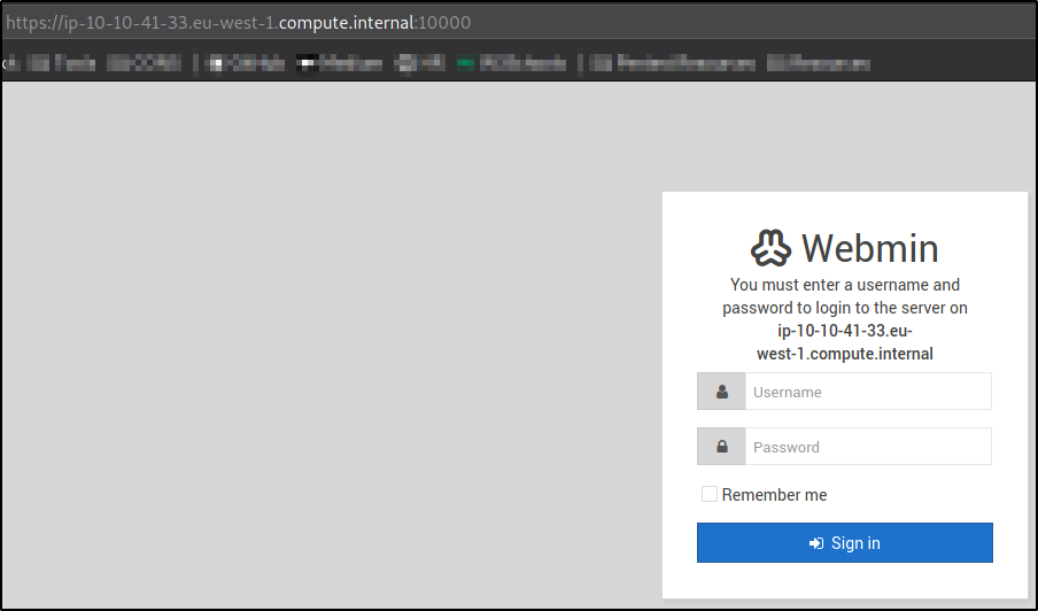Screen dimensions: 1038x611
Task: Click the user silhouette icon beside Username
Action: click(x=722, y=391)
